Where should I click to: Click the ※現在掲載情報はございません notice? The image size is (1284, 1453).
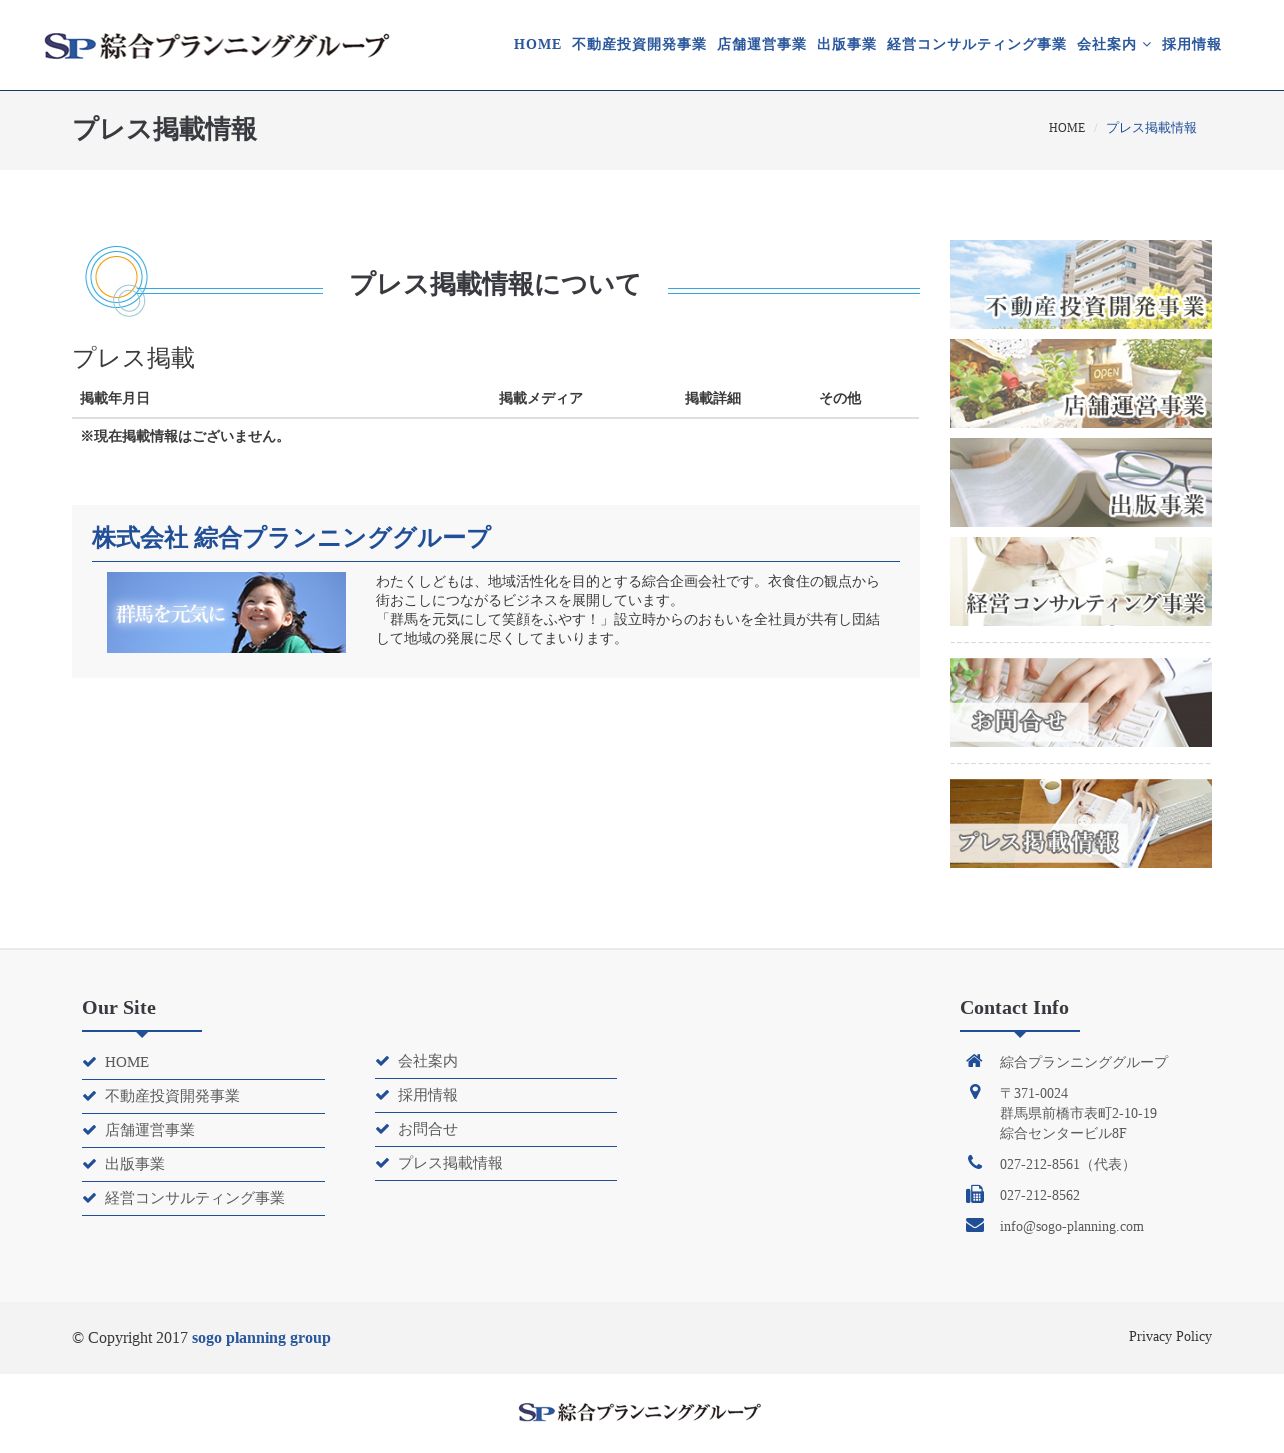pyautogui.click(x=184, y=436)
